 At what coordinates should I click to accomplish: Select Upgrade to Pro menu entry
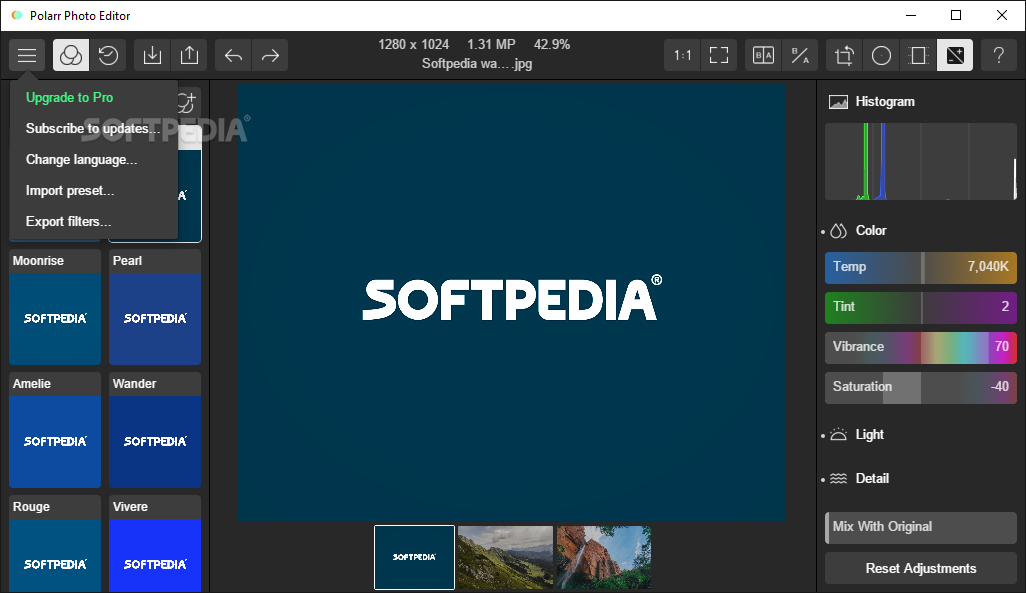click(x=69, y=98)
